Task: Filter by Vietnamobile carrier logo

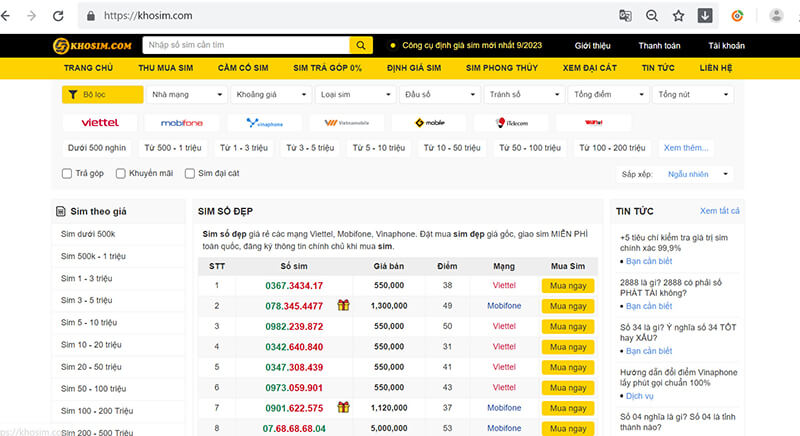Action: 346,122
